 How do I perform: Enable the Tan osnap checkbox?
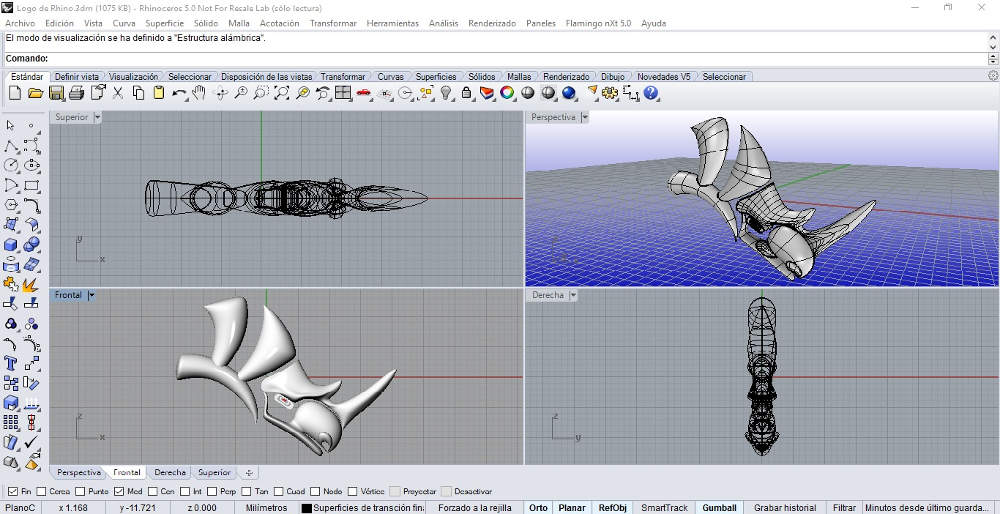(x=247, y=492)
